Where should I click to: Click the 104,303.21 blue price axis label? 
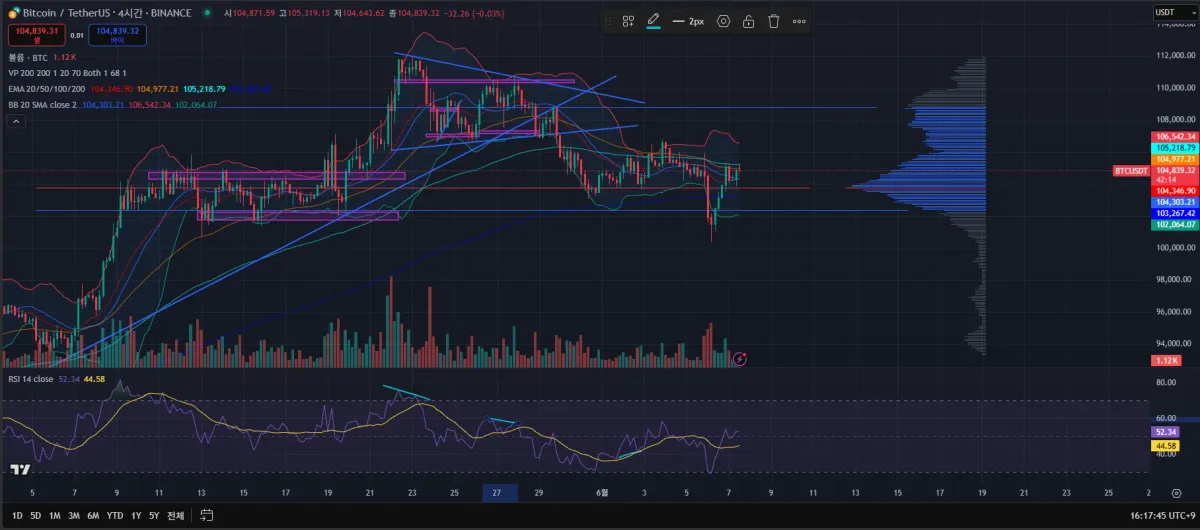(x=1176, y=202)
